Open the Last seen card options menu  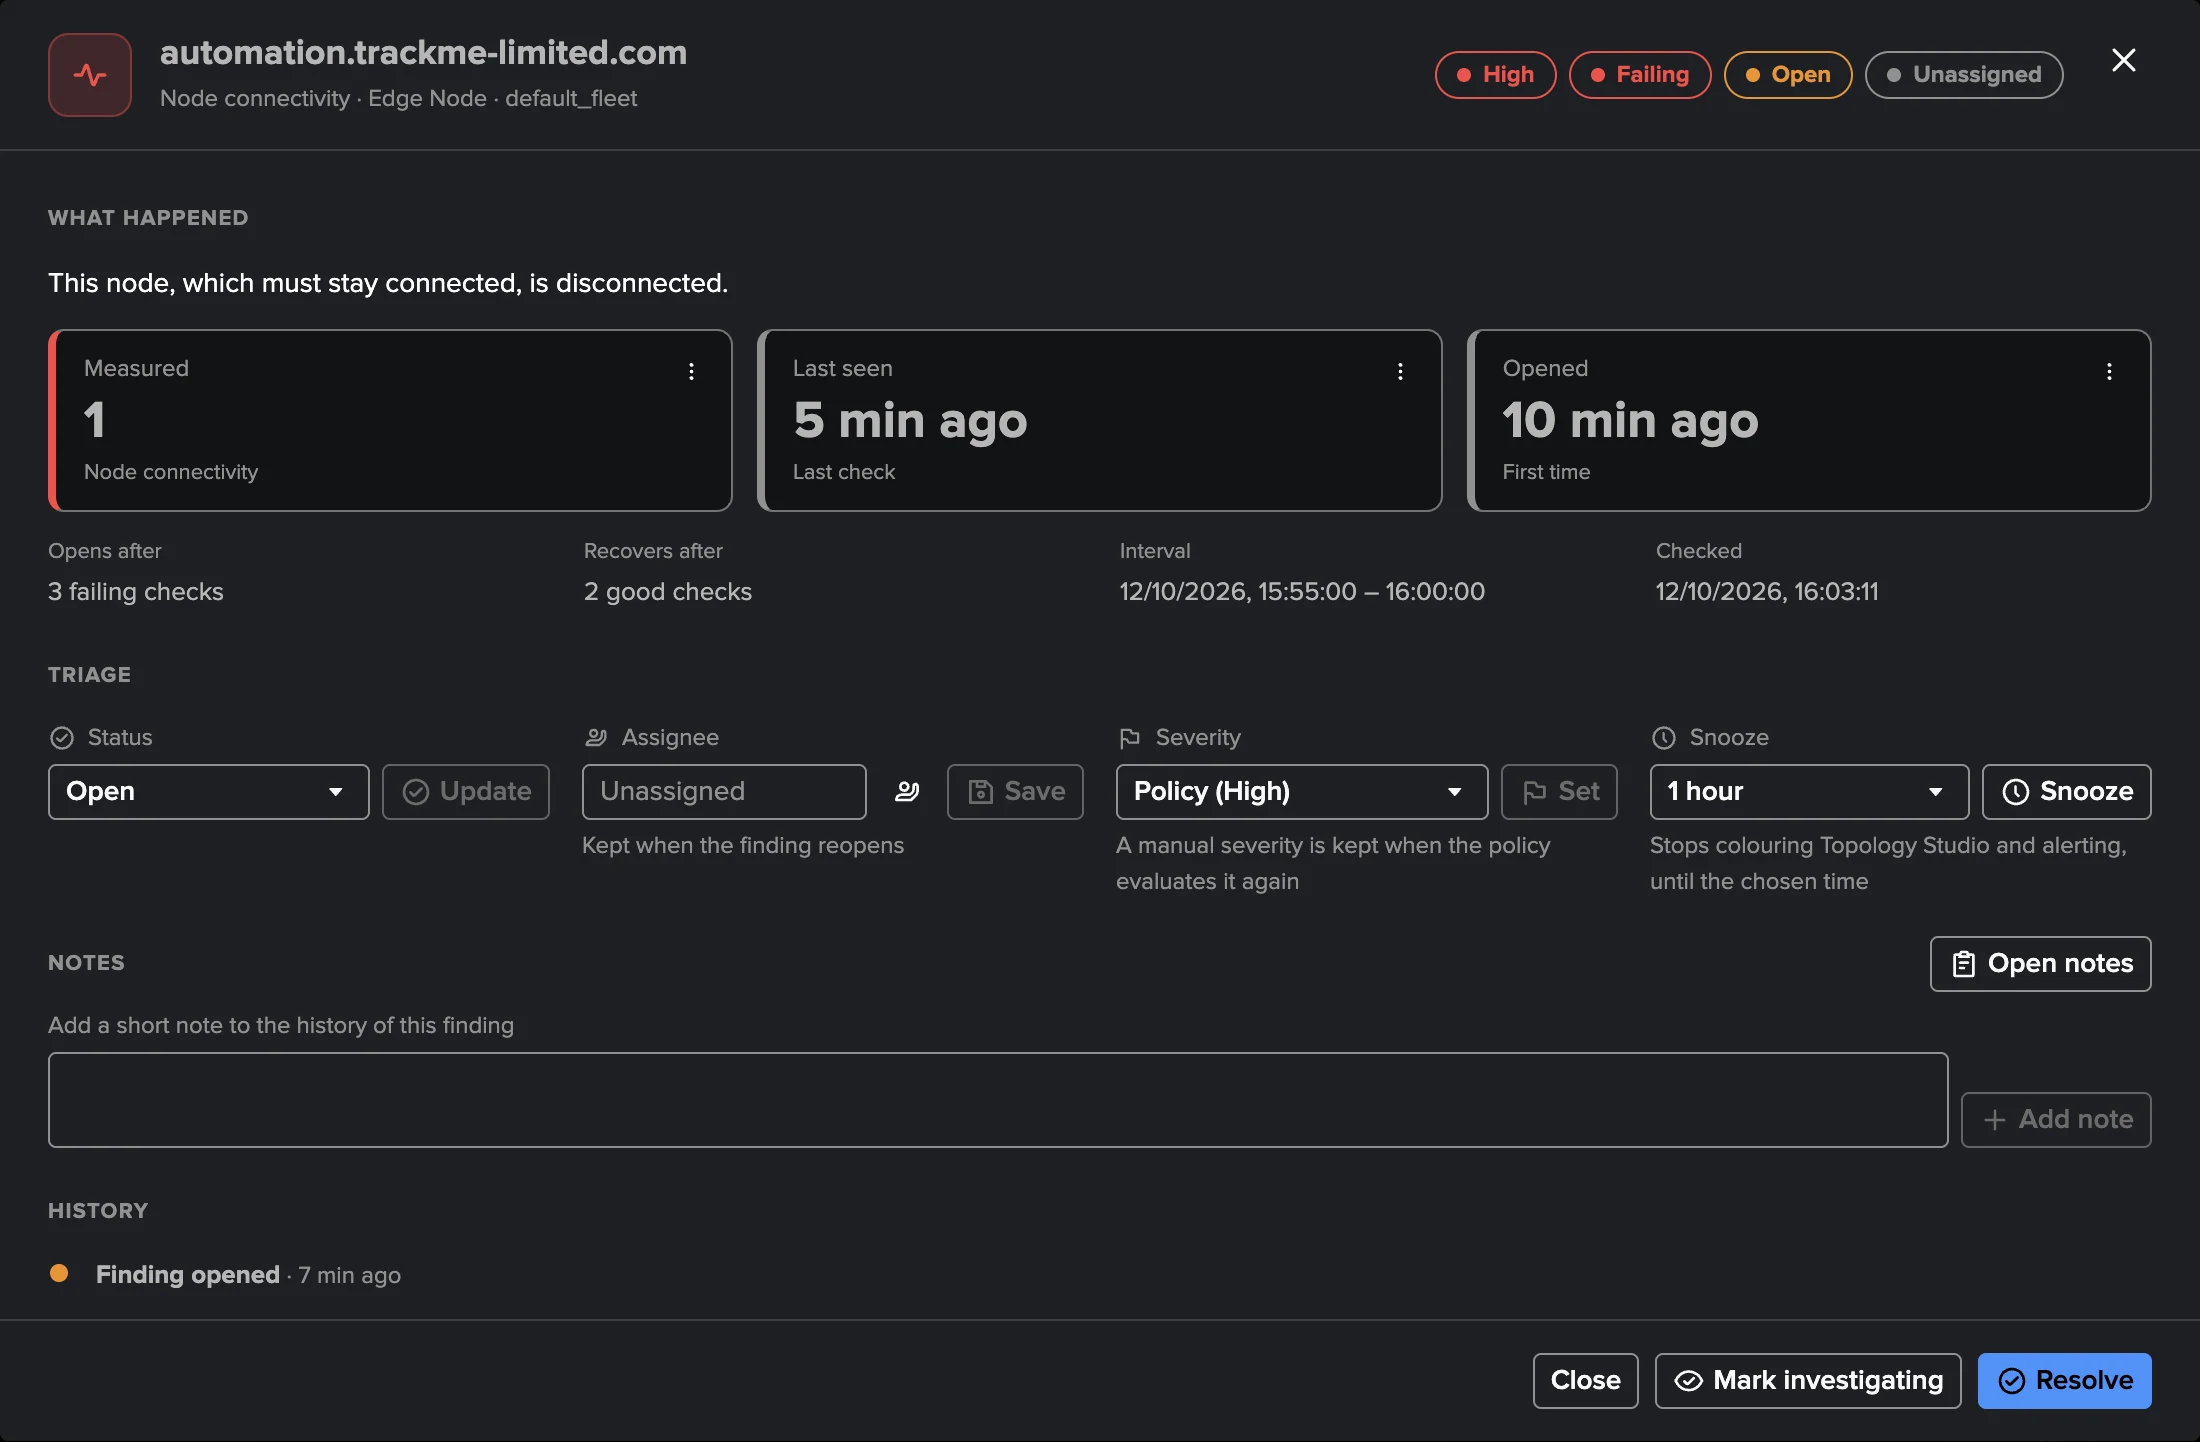coord(1400,372)
